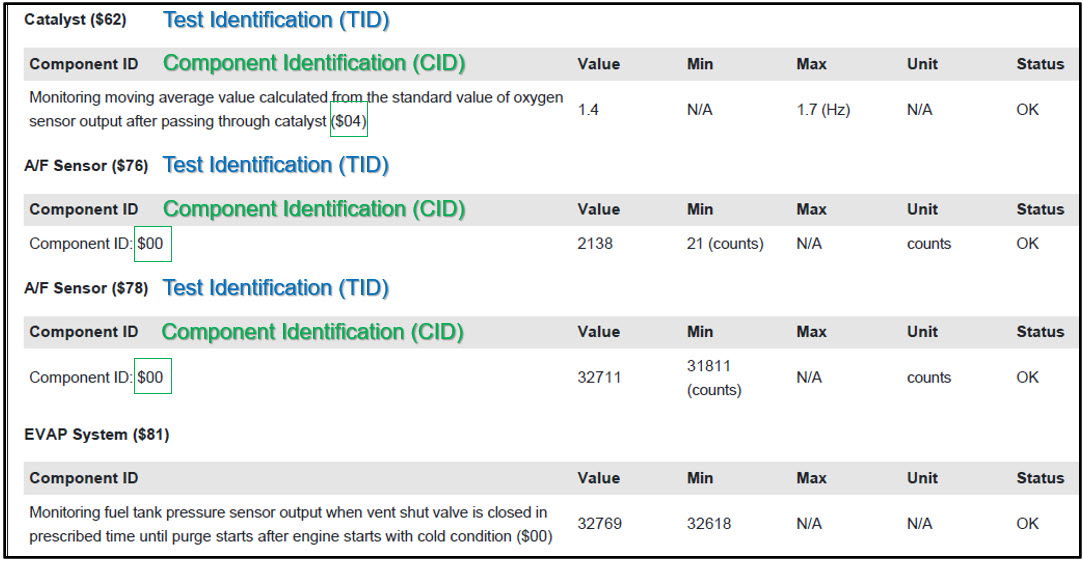The height and width of the screenshot is (563, 1084).
Task: Click the 31811 (counts) Min value
Action: coord(714,378)
